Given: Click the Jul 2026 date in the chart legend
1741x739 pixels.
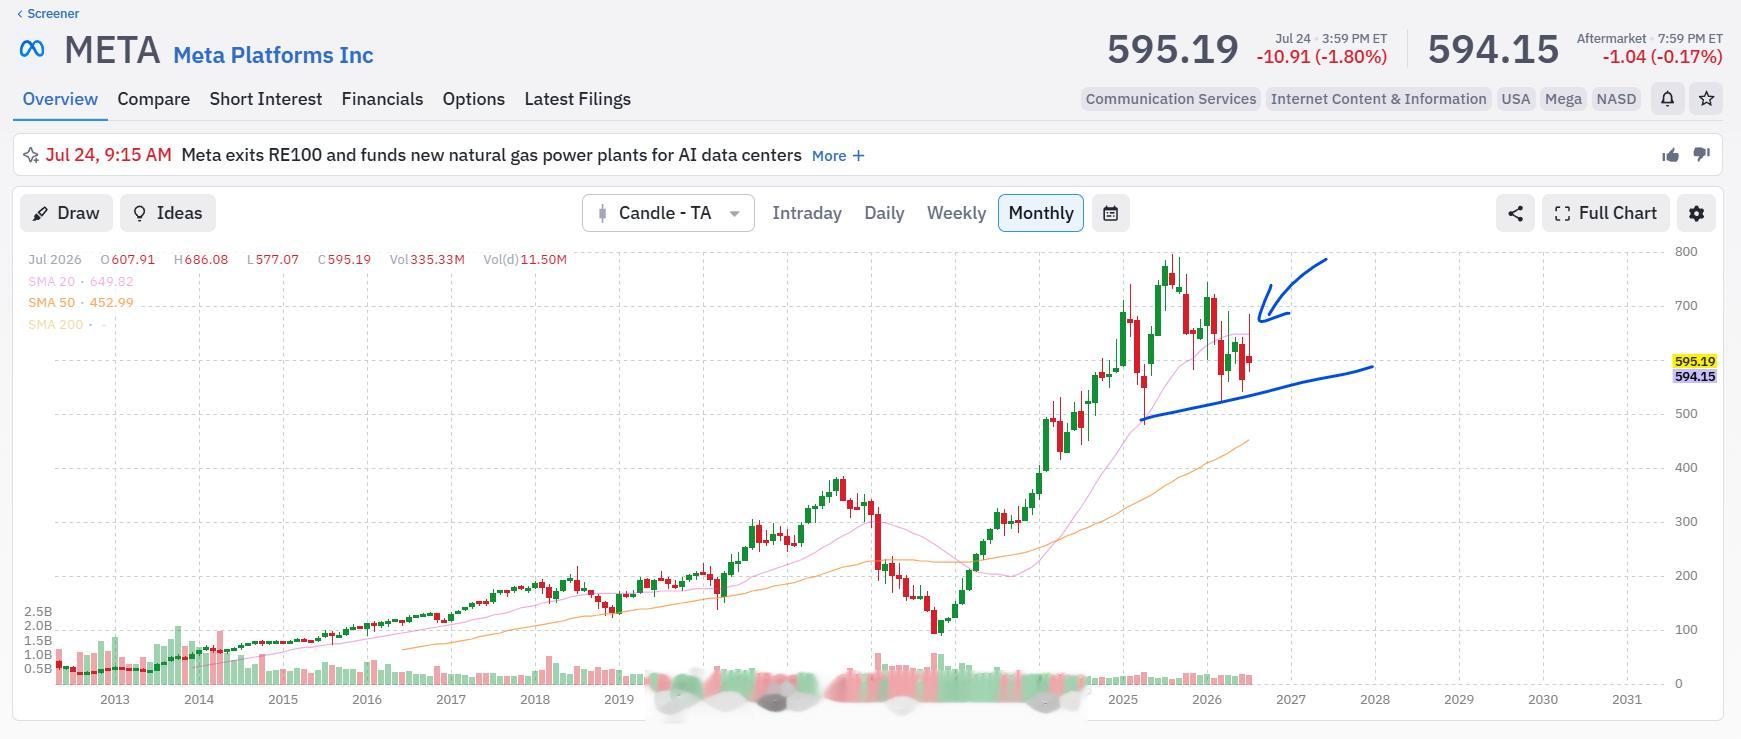Looking at the screenshot, I should tap(55, 259).
